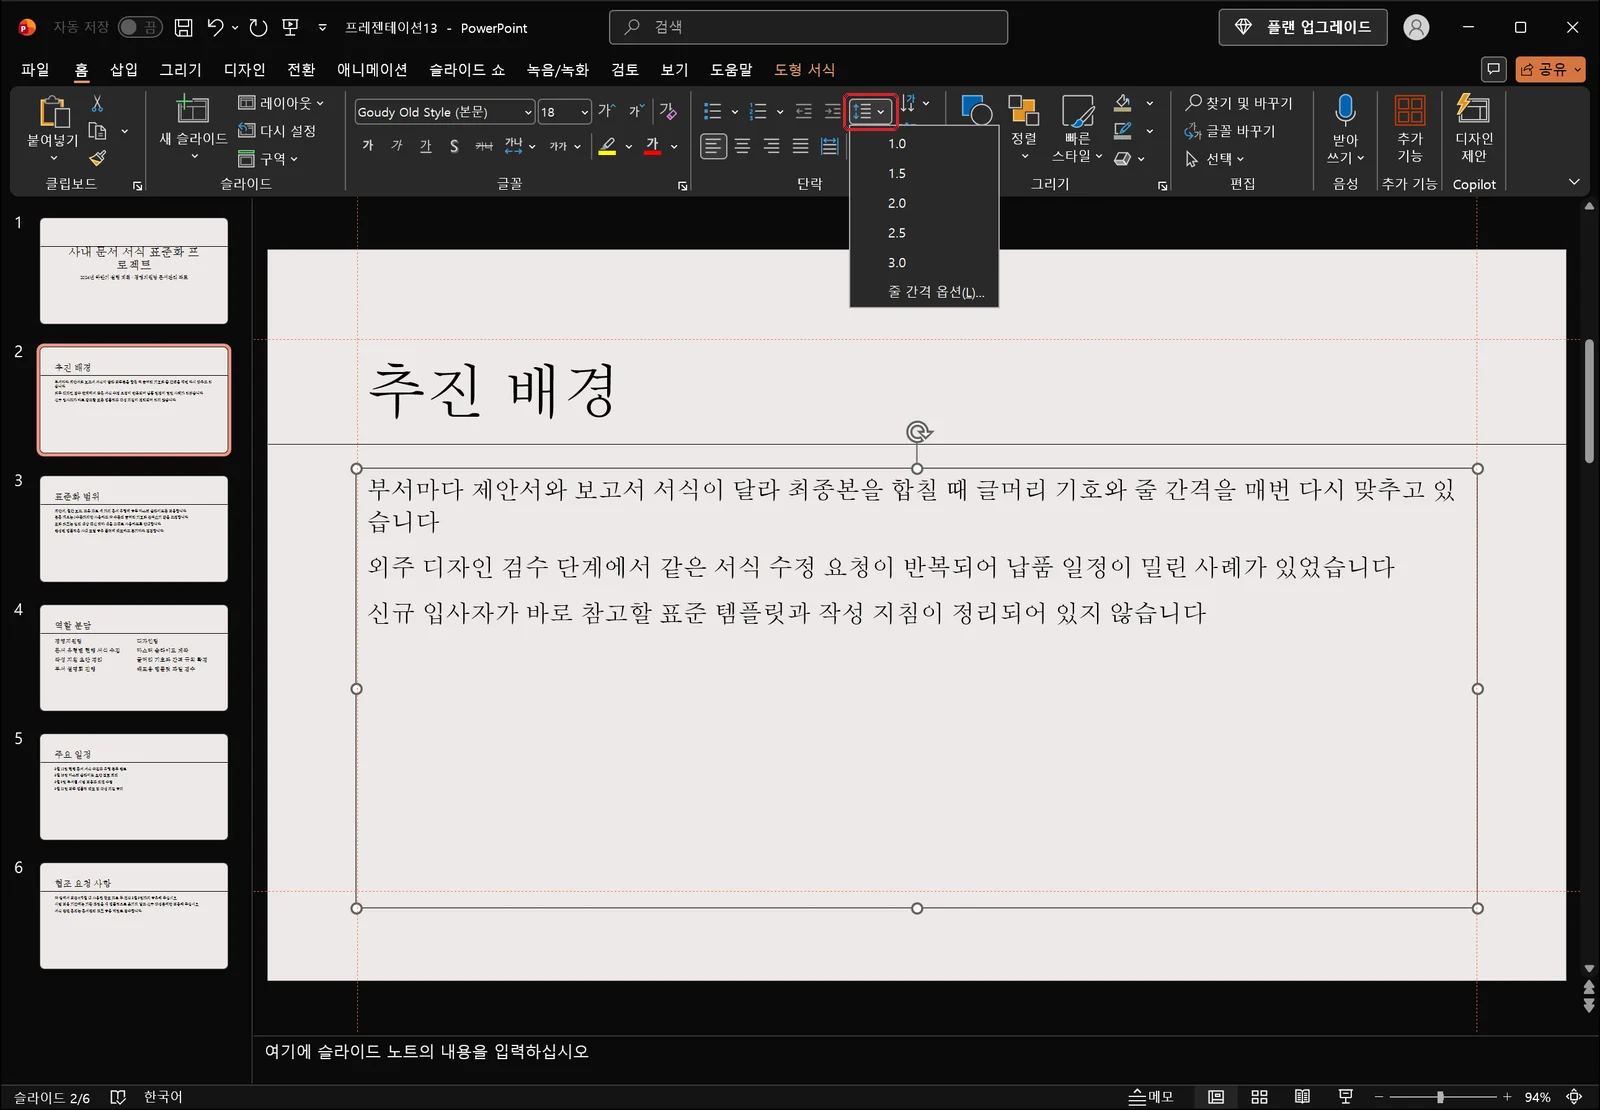This screenshot has width=1600, height=1110.
Task: Toggle italic 가 formatting
Action: [397, 146]
